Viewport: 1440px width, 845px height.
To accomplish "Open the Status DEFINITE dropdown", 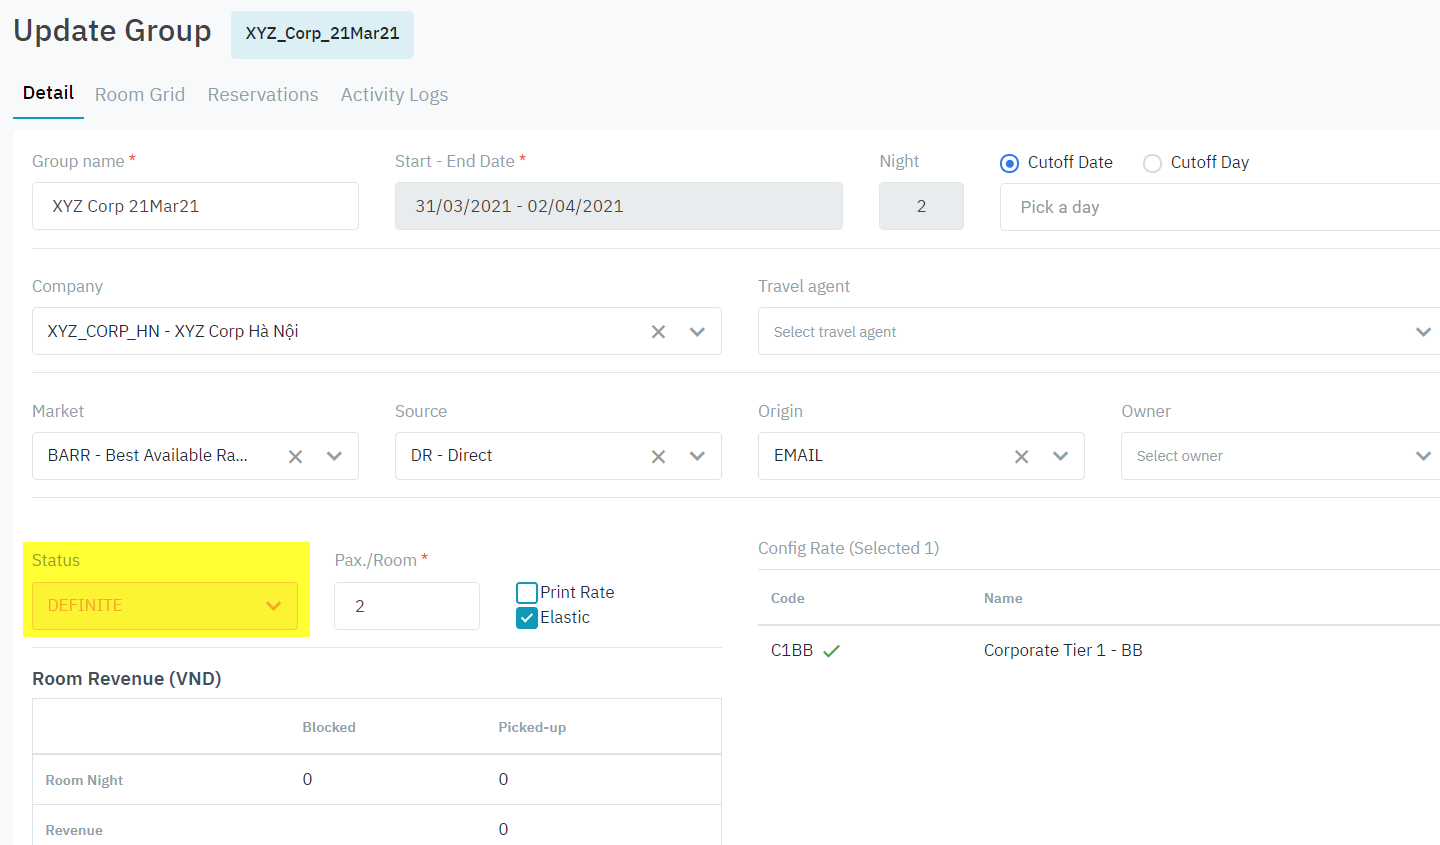I will tap(165, 606).
